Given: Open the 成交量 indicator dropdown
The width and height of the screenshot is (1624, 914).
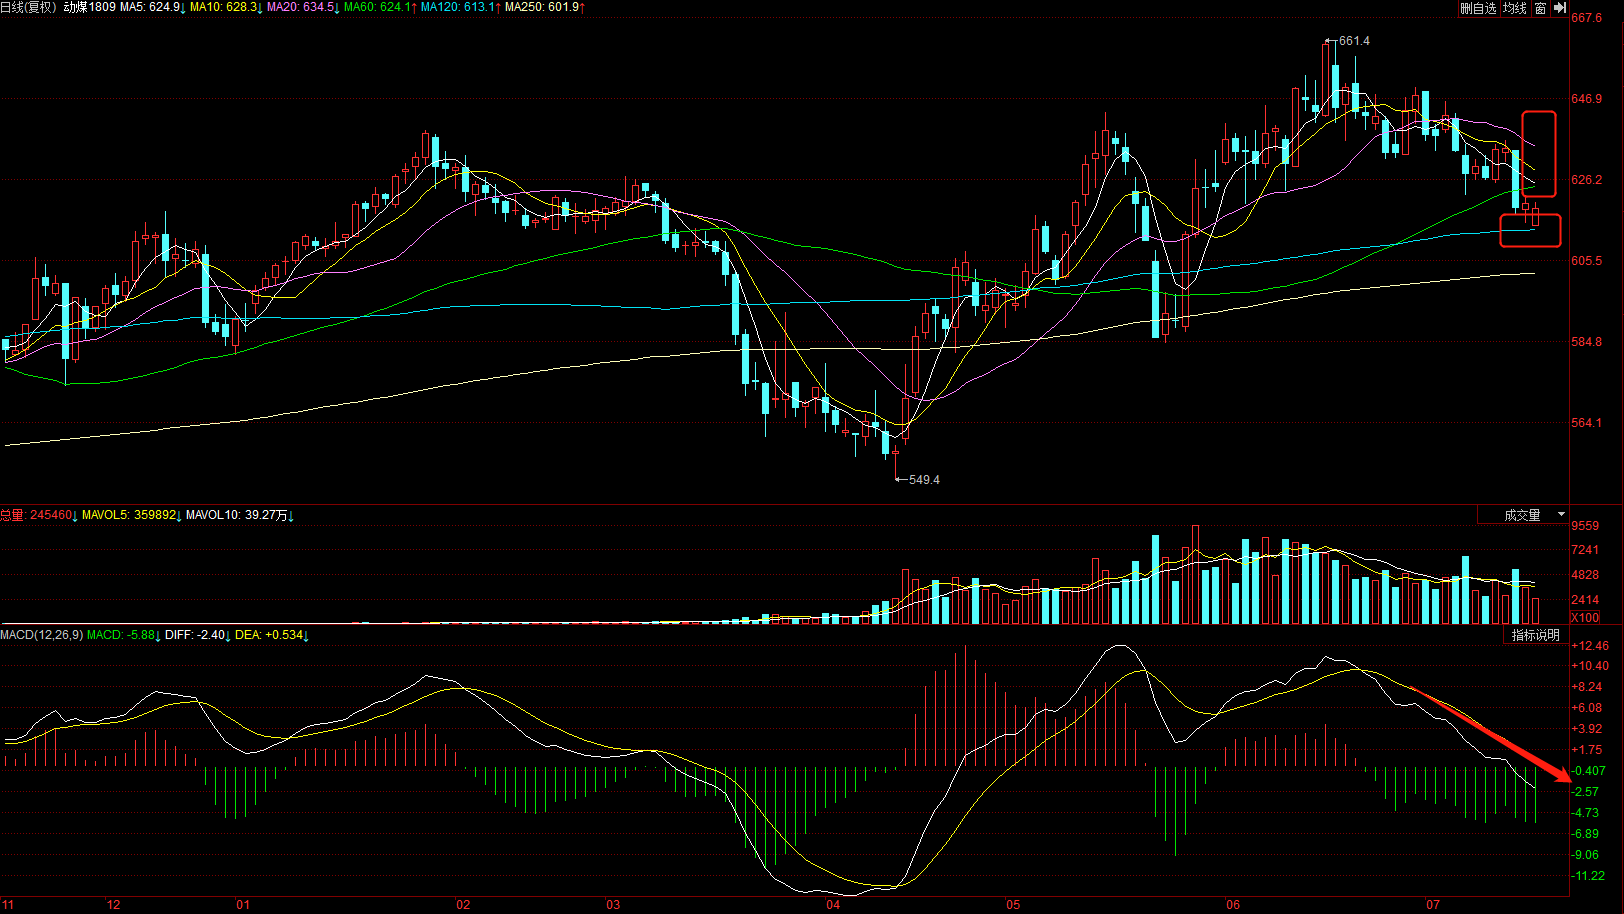Looking at the screenshot, I should (1523, 515).
